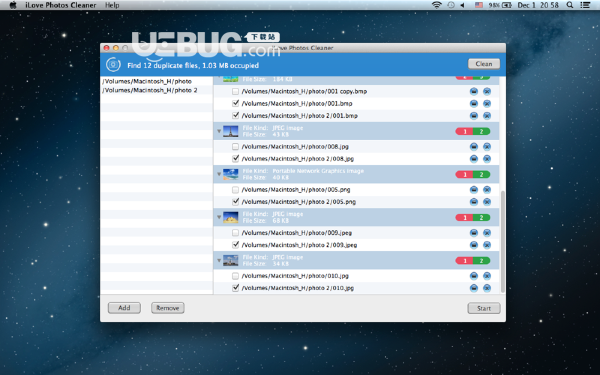This screenshot has width=600, height=375.
Task: Click the X icon for photo 2/008.jpg
Action: [x=487, y=159]
